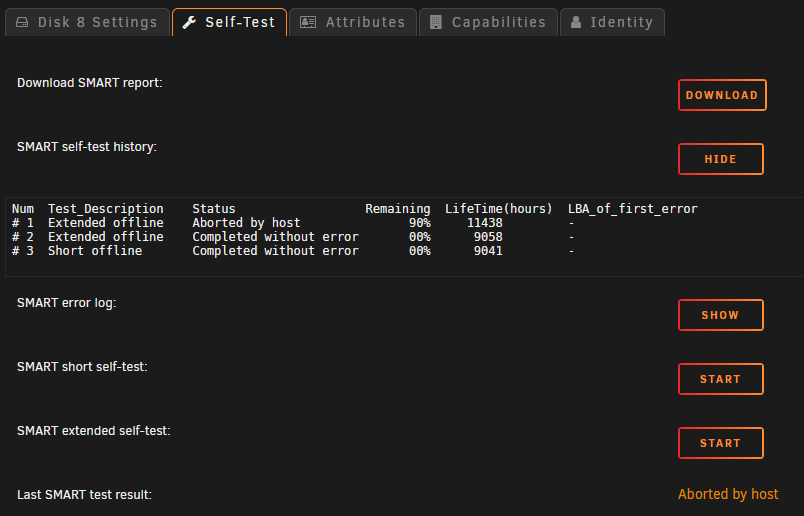804x516 pixels.
Task: Hide the SMART self-test history
Action: (720, 159)
